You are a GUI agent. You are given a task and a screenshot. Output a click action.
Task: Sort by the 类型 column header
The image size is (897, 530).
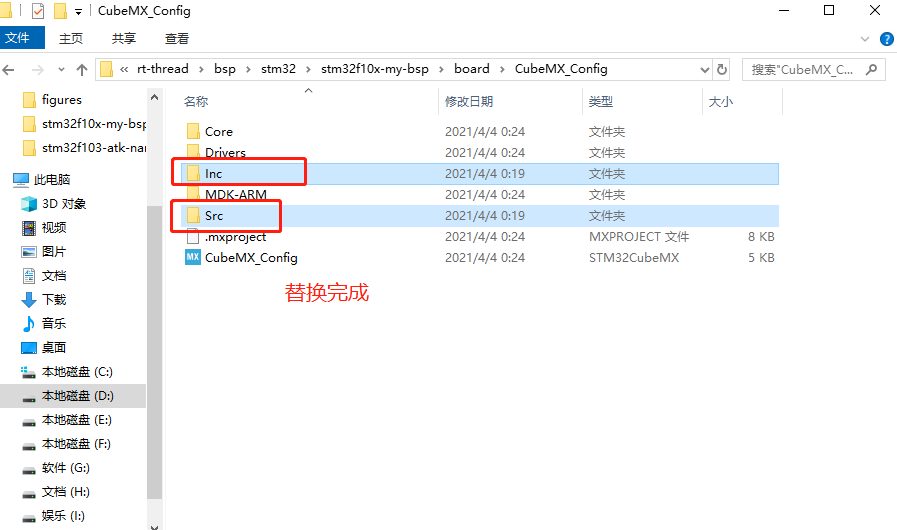pyautogui.click(x=601, y=101)
